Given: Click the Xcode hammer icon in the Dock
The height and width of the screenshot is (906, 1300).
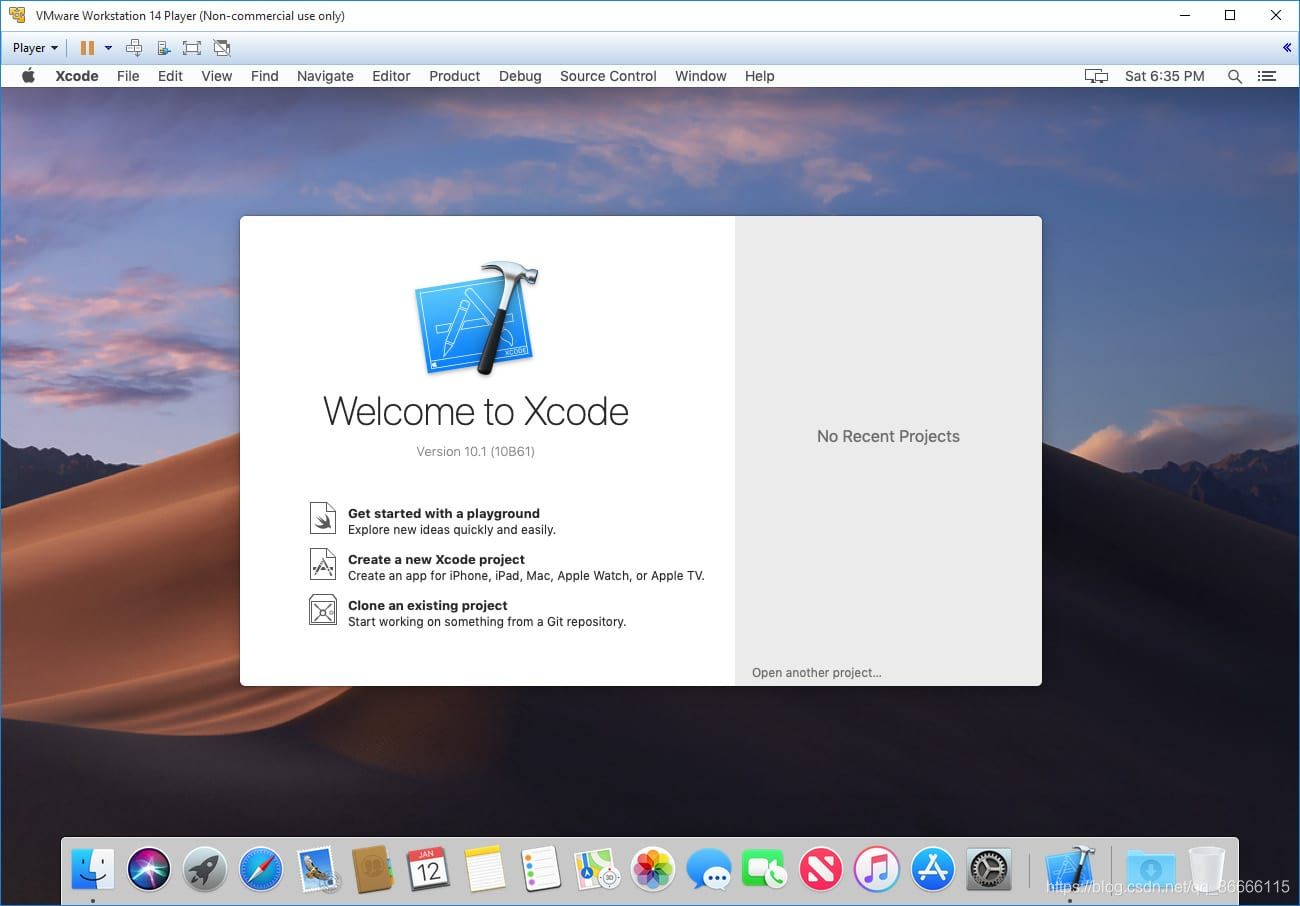Looking at the screenshot, I should point(1069,869).
